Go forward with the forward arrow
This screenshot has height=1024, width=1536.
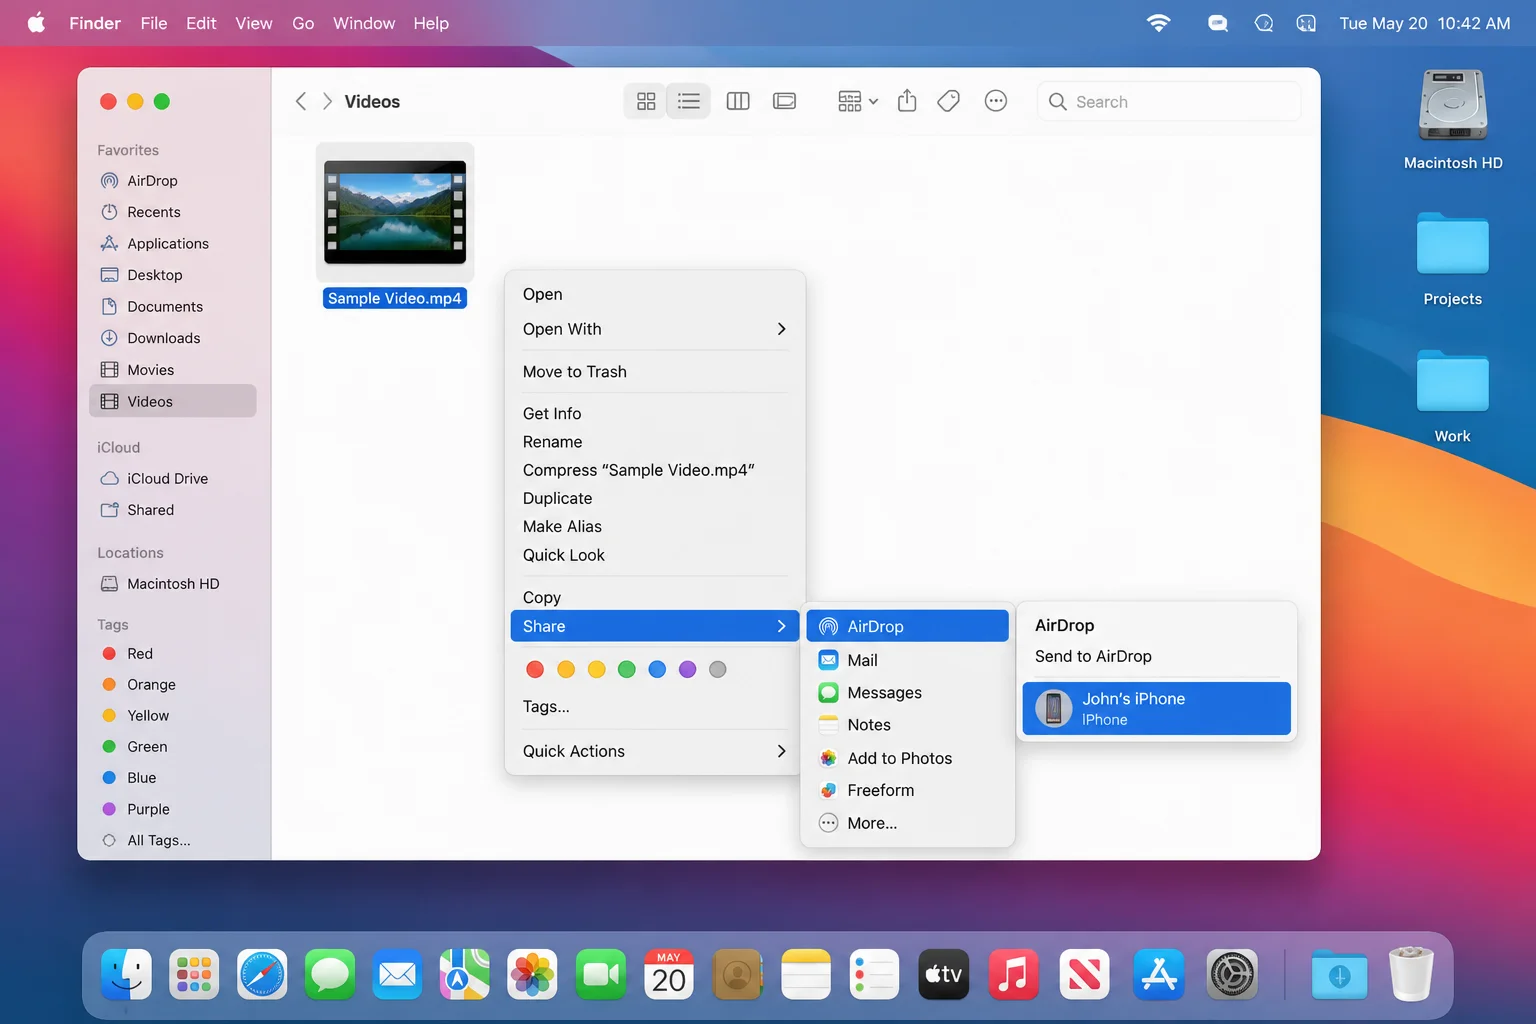point(327,101)
